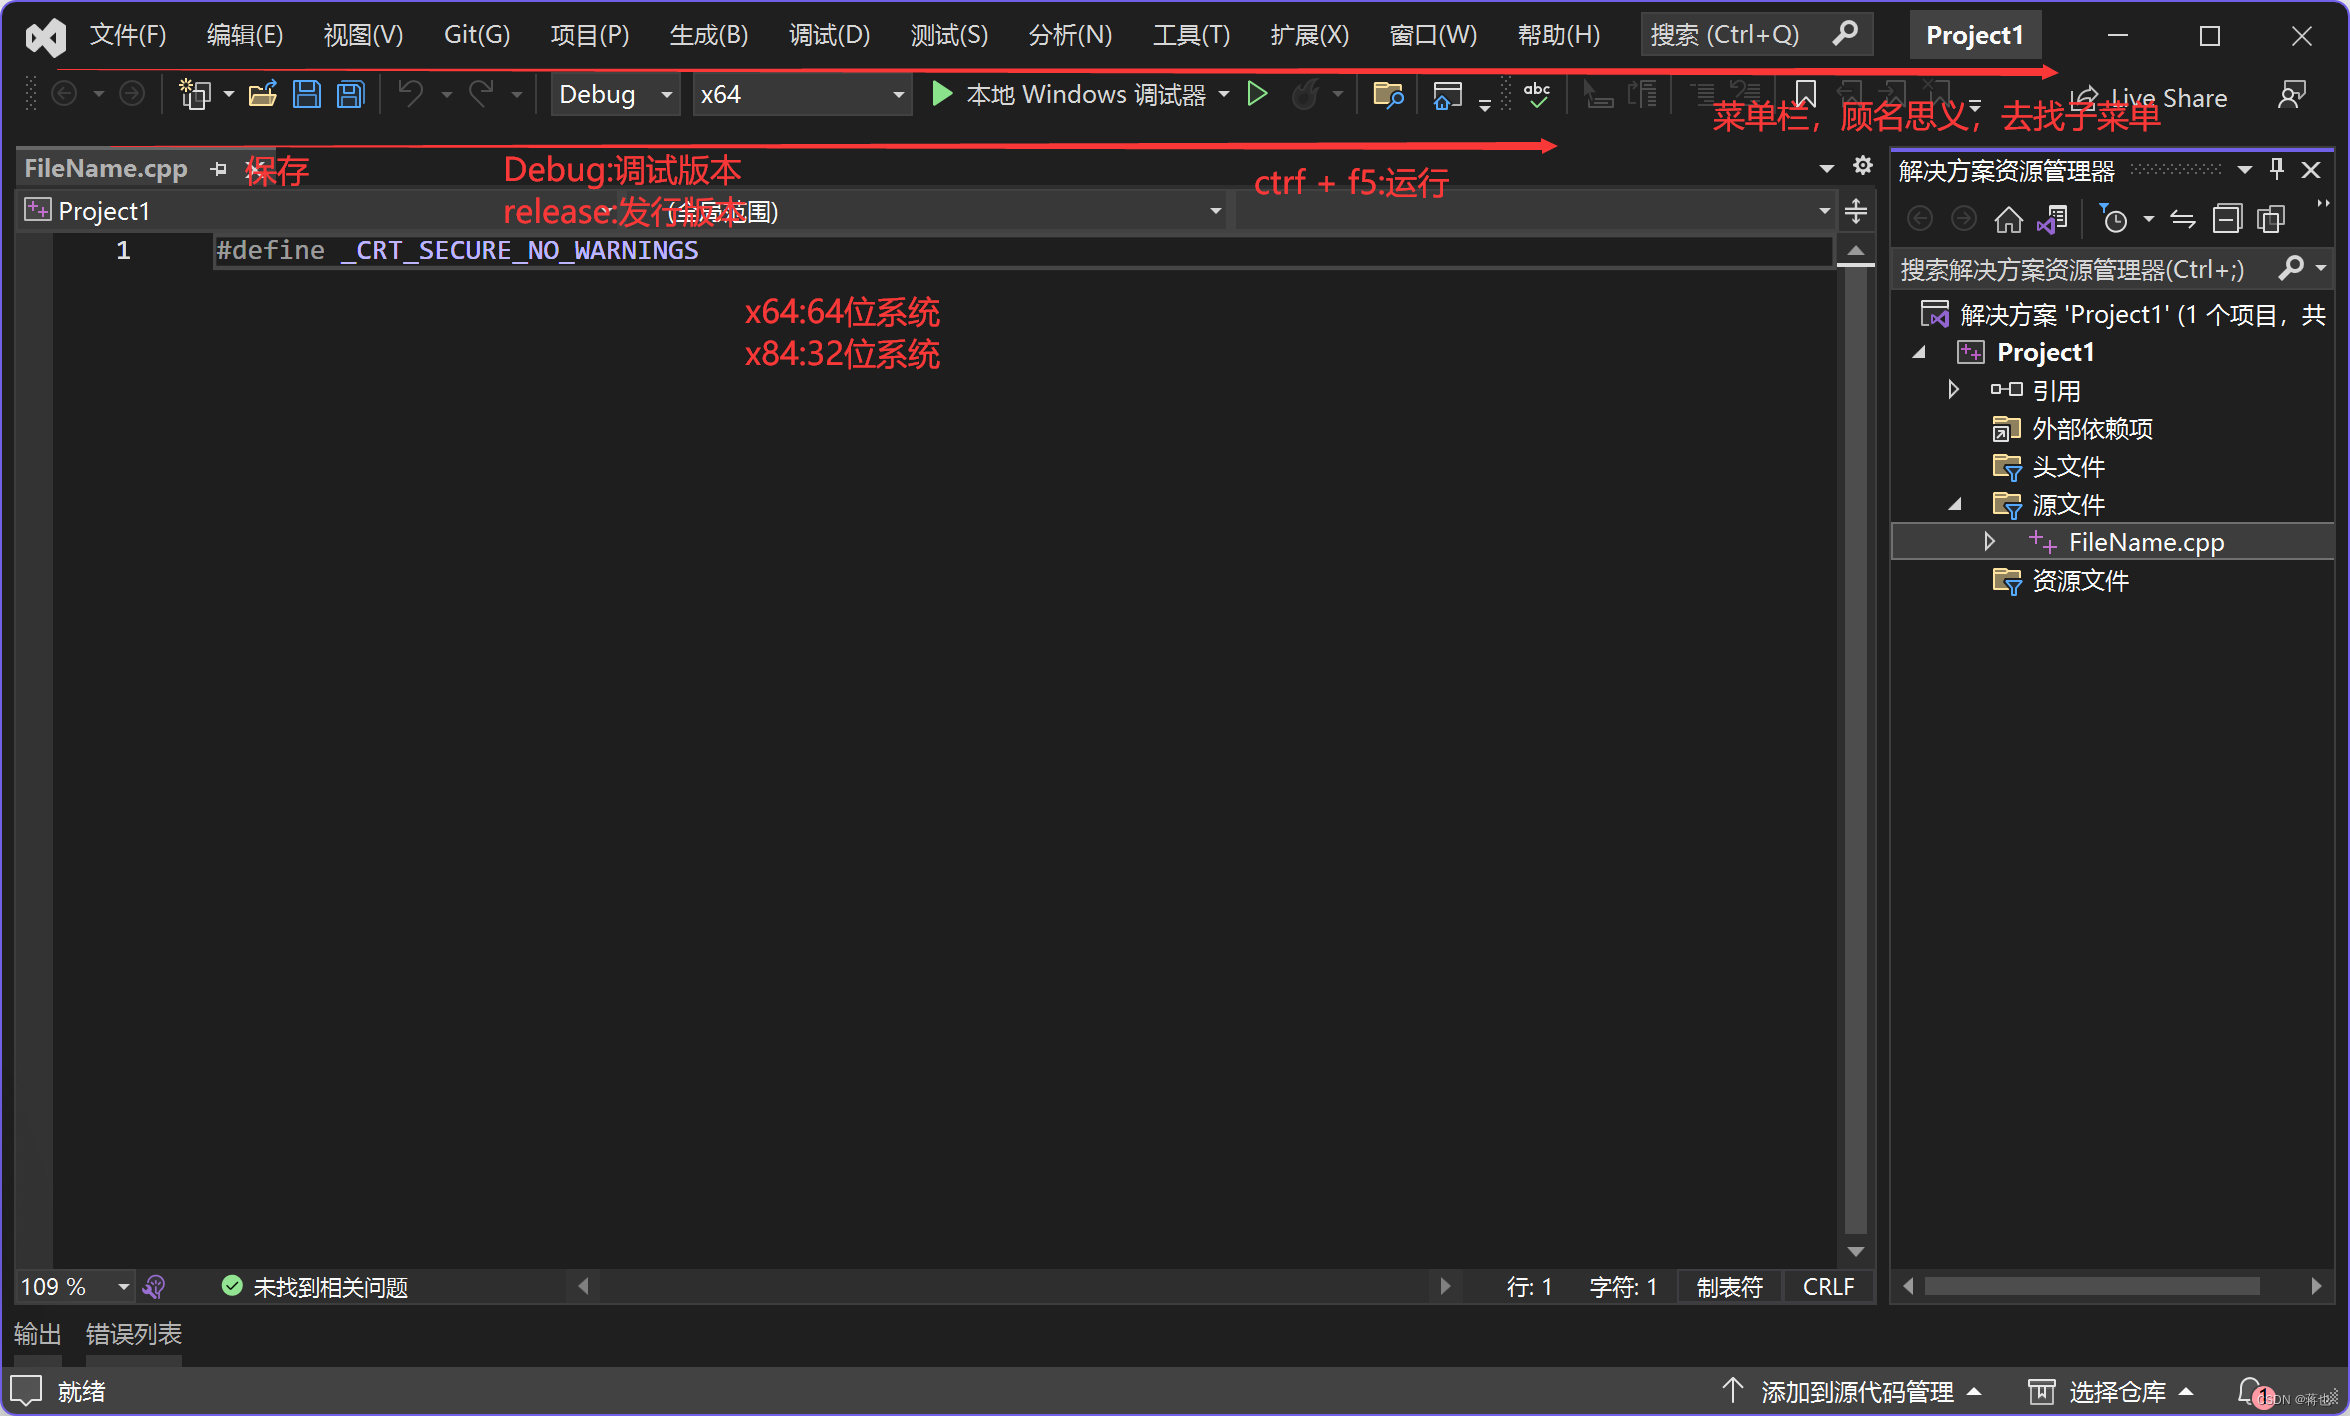Click the Home icon in Solution Explorer
2350x1416 pixels.
point(2008,219)
